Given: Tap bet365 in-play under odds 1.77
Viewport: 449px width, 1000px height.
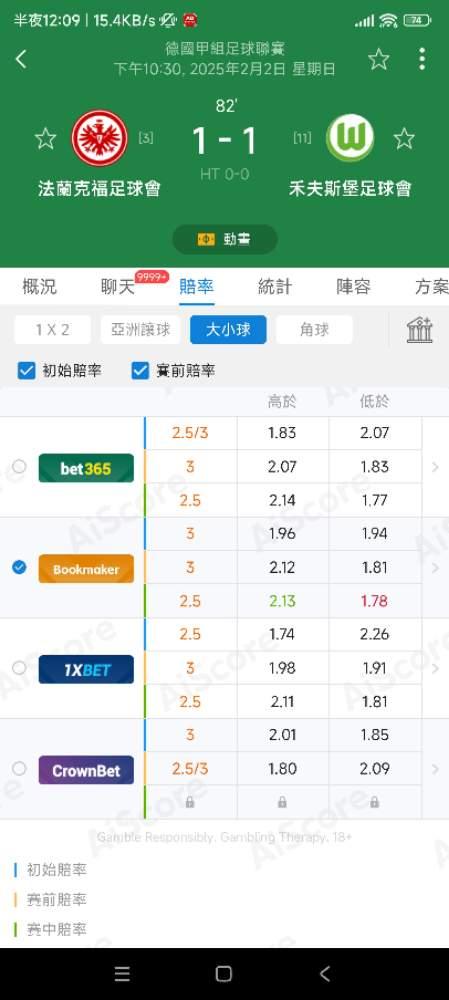Looking at the screenshot, I should pos(374,500).
